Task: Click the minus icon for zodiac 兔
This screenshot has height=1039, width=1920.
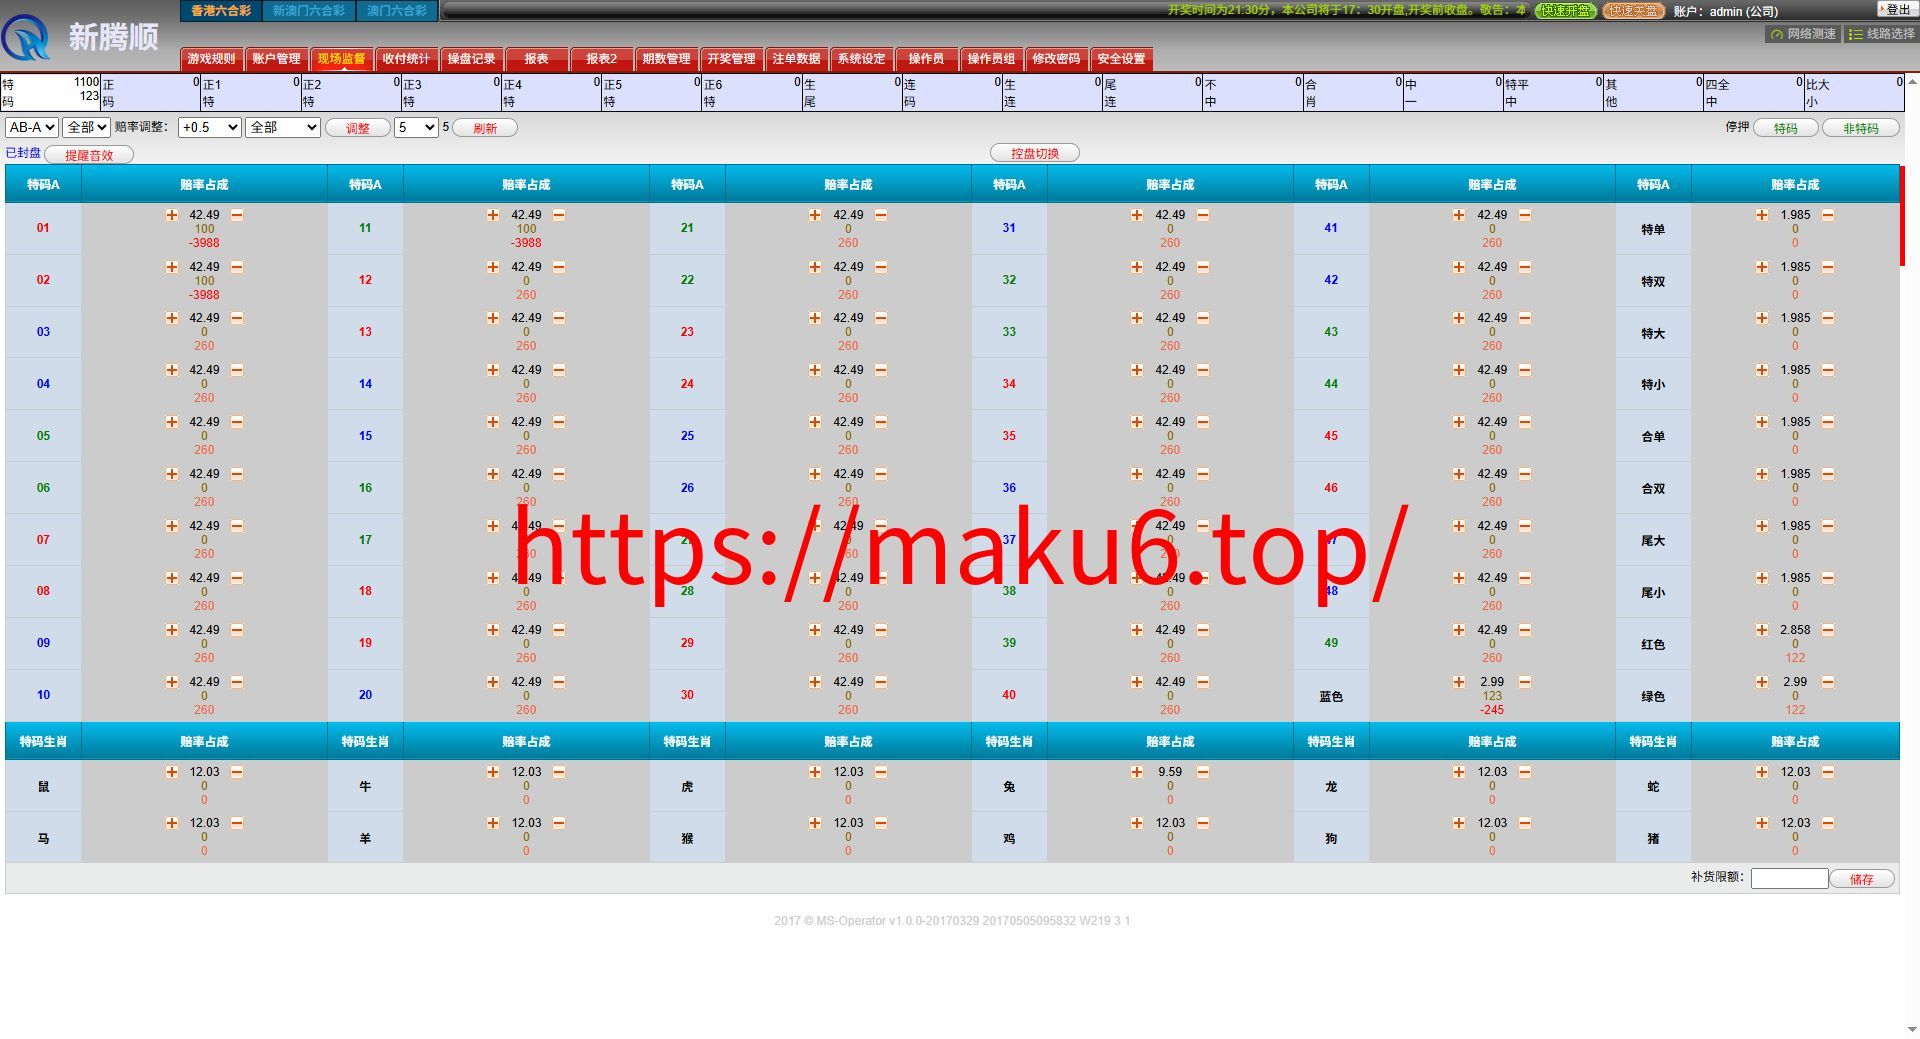Action: click(x=1203, y=772)
